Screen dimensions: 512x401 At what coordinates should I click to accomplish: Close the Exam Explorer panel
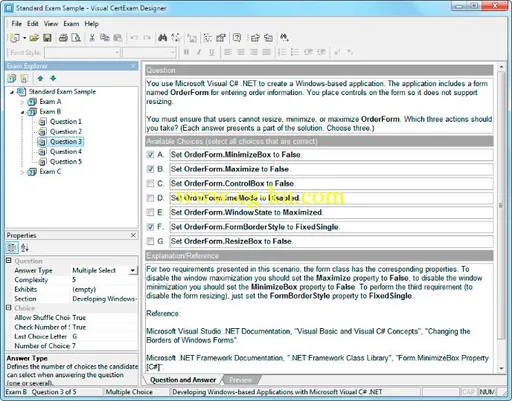pyautogui.click(x=133, y=66)
